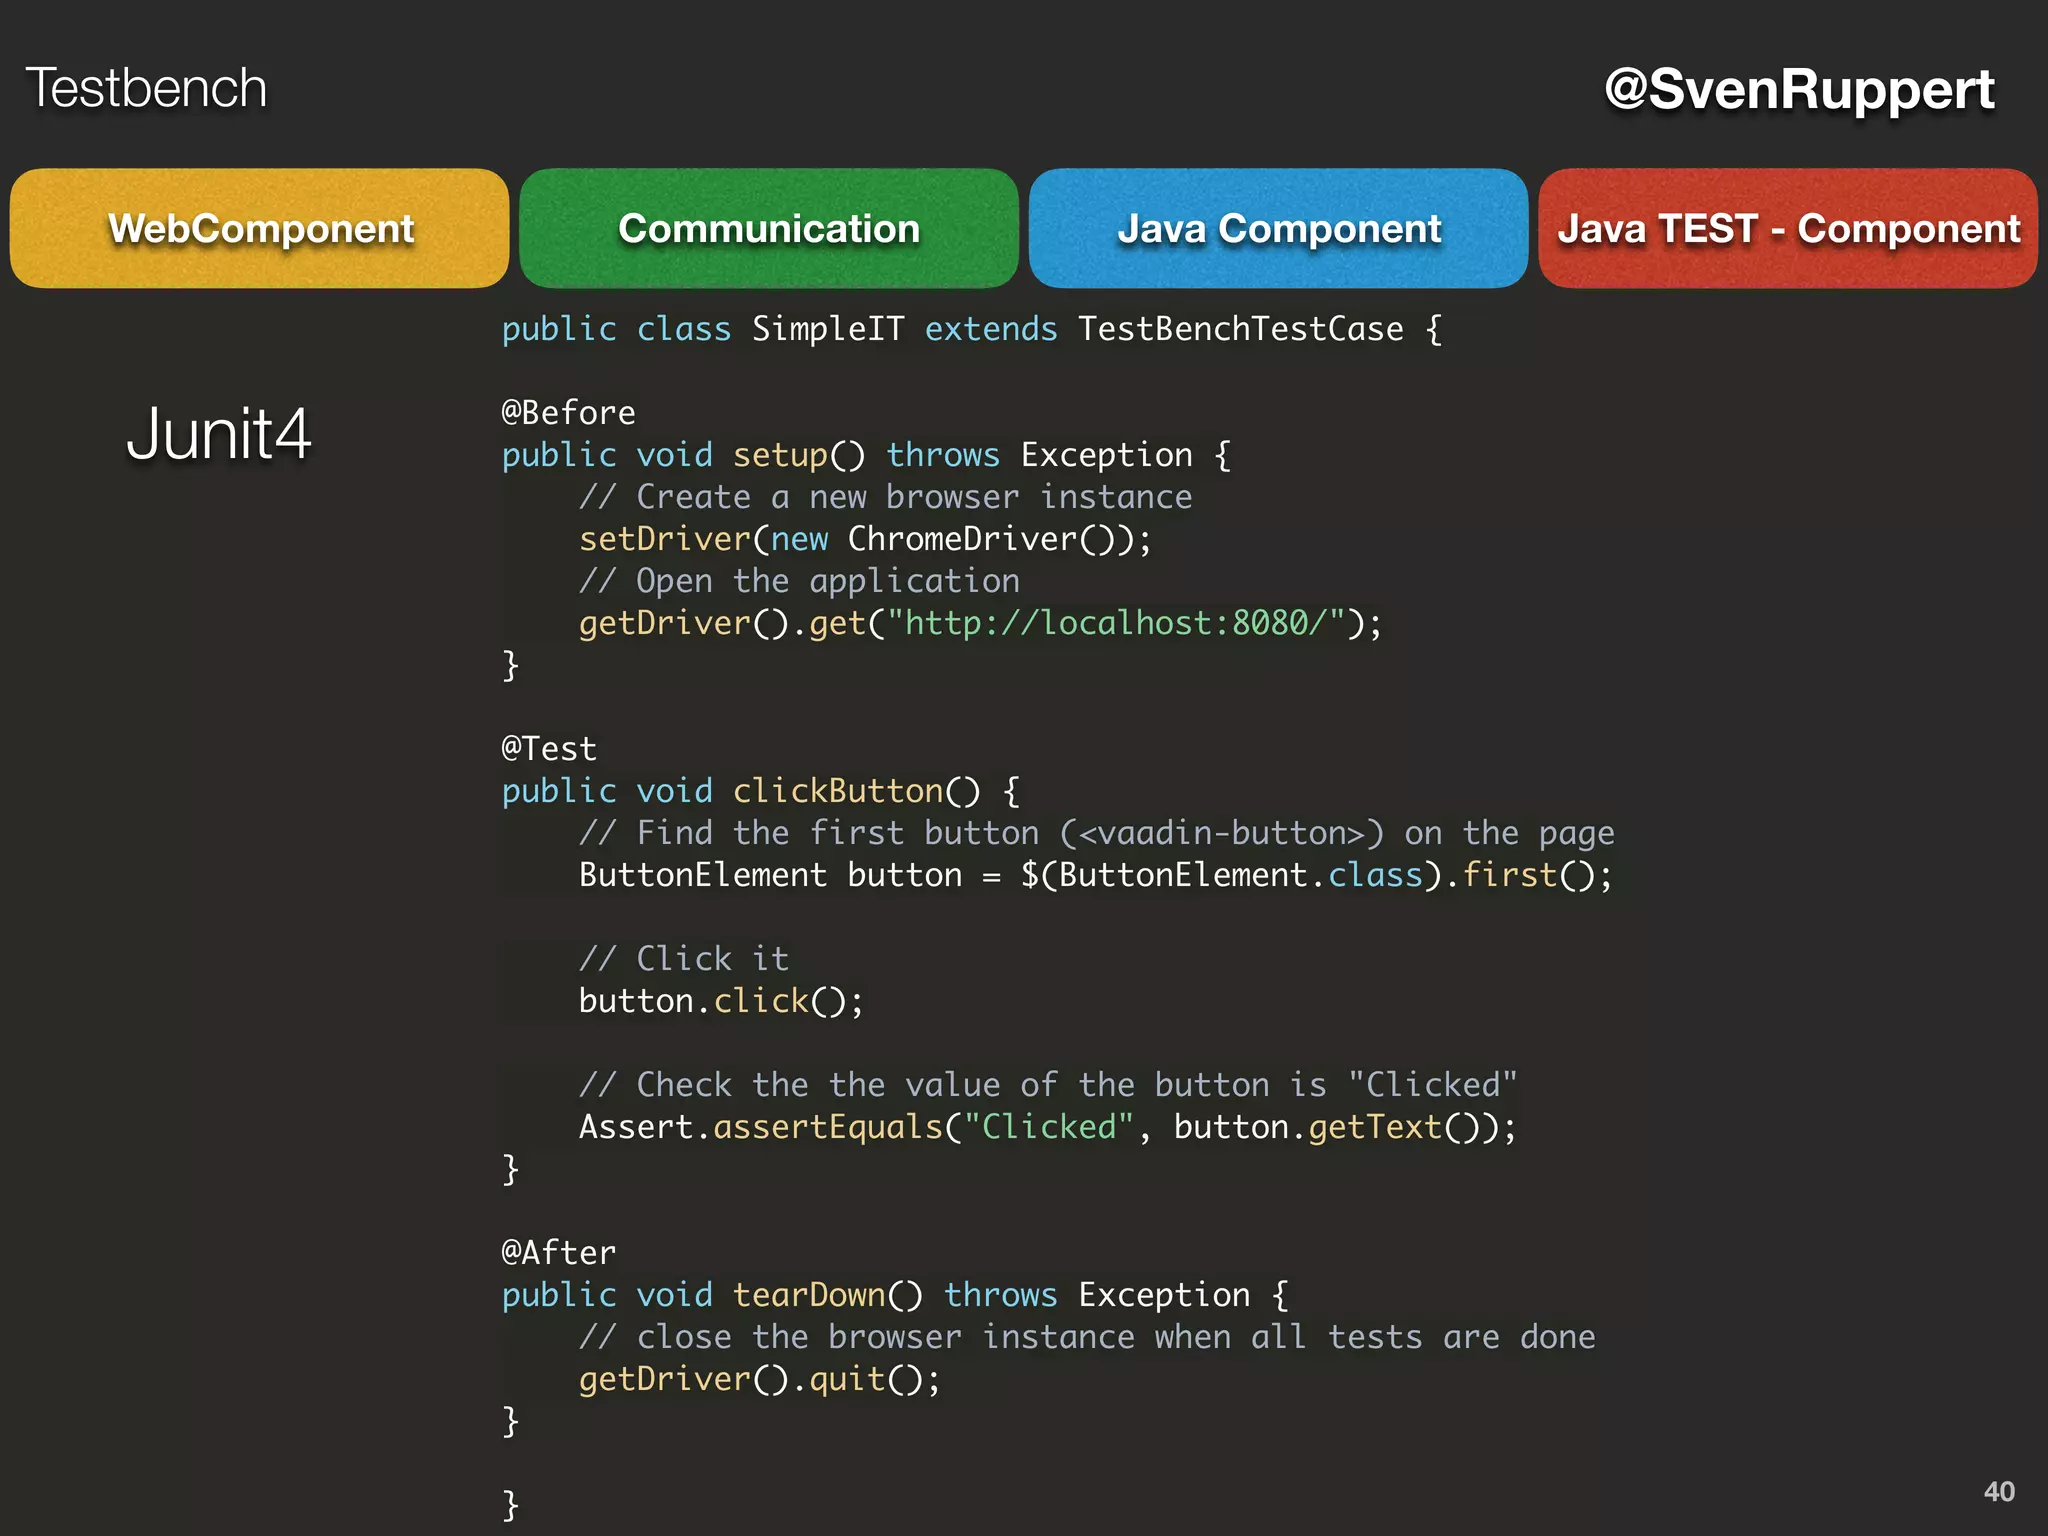Switch to Java TEST - Component tab
Viewport: 2048px width, 1536px height.
[x=1788, y=229]
